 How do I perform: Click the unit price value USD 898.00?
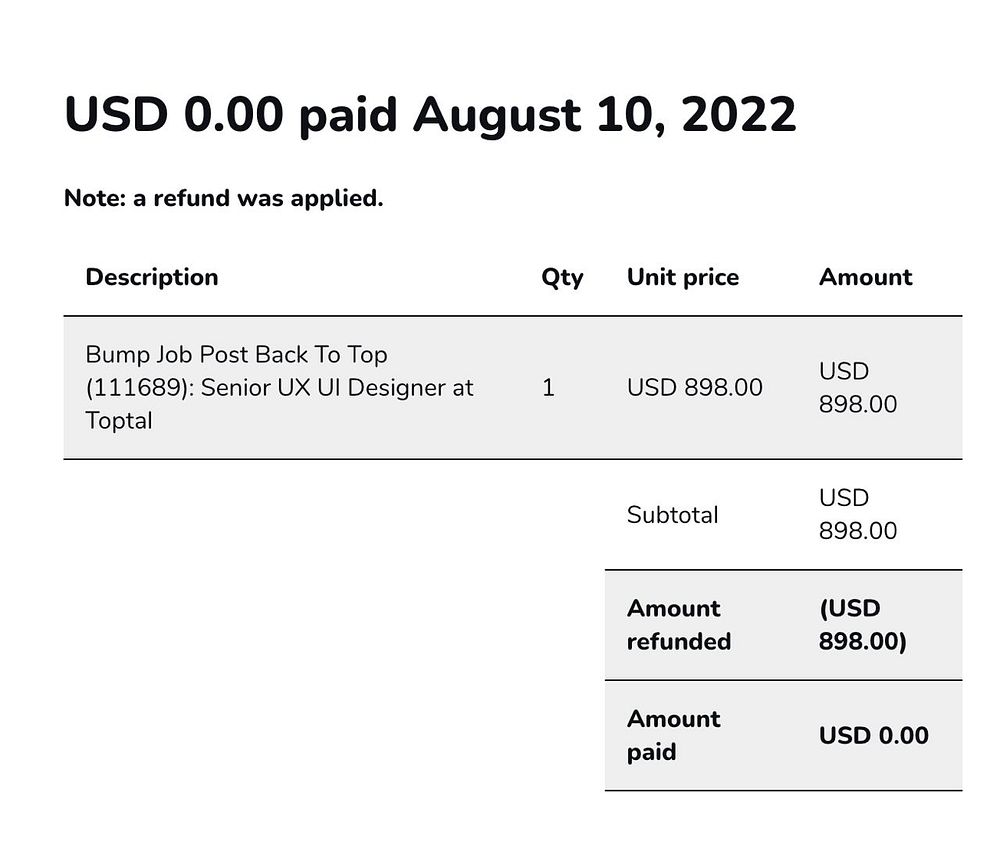click(x=694, y=387)
